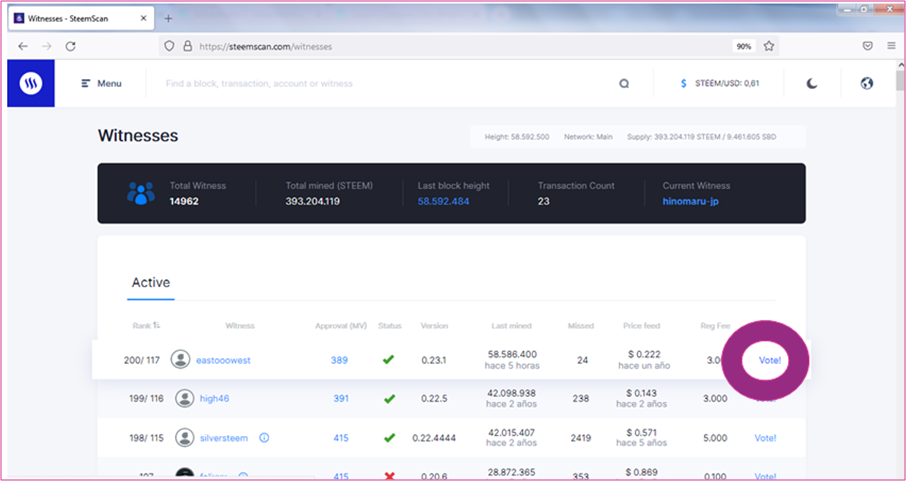Click the Total Witness people icon
The image size is (906, 481).
pyautogui.click(x=141, y=193)
